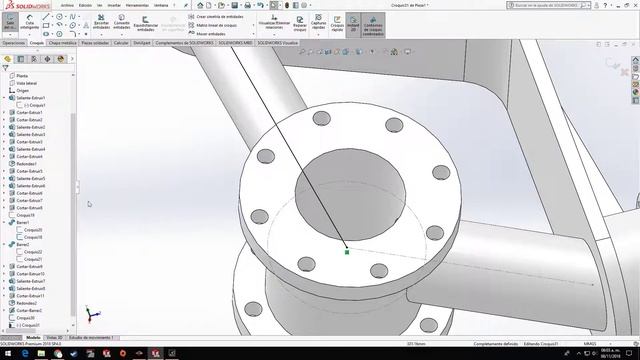Collapse Saliente-Extruir1 in the feature tree
The width and height of the screenshot is (640, 360).
coord(4,98)
